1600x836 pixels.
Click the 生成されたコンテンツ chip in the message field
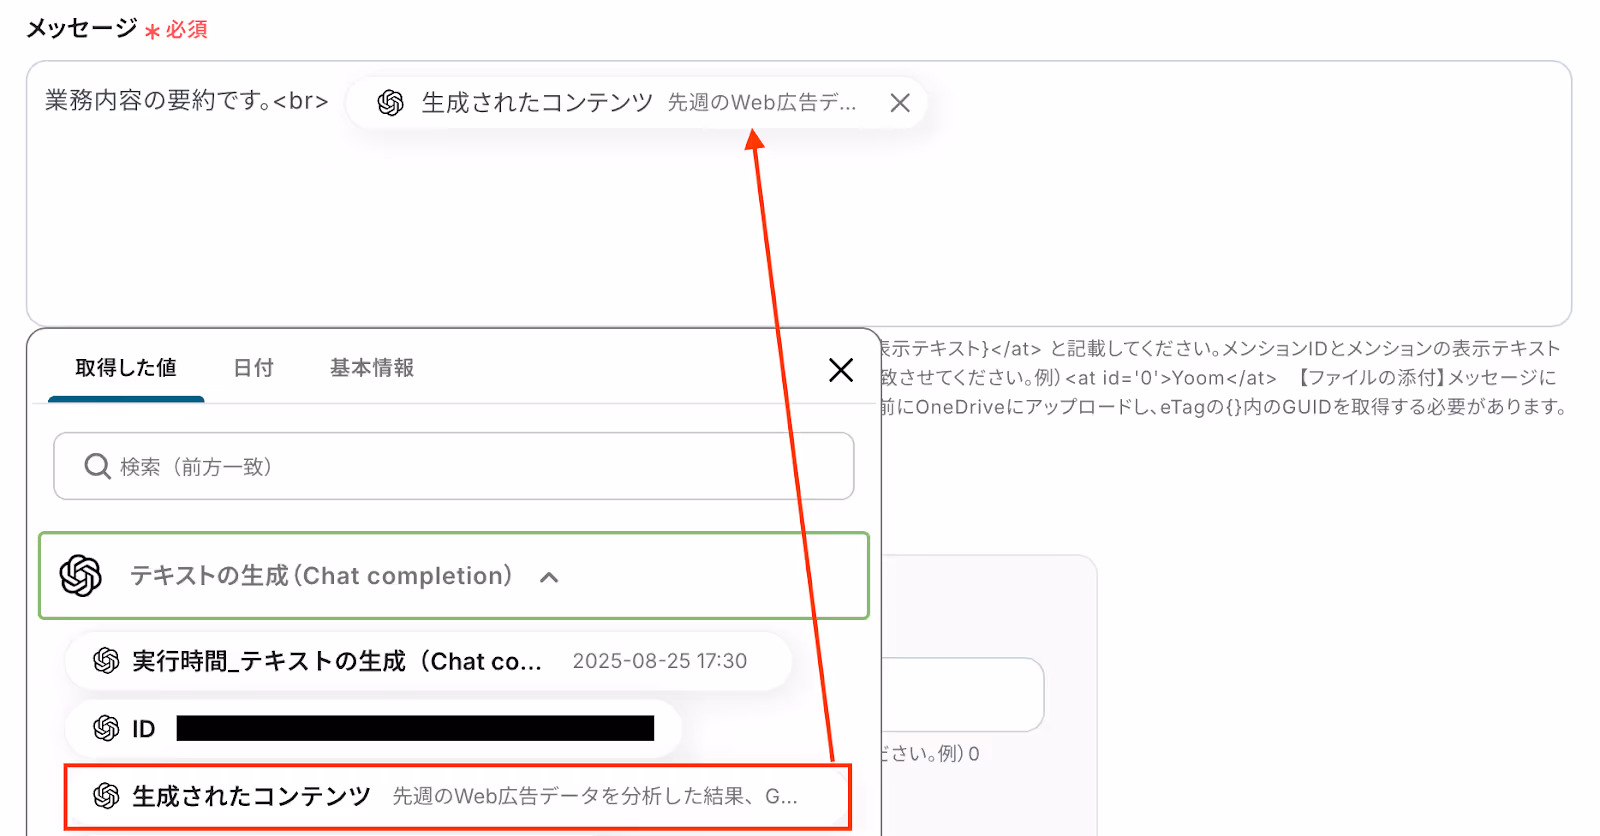click(x=636, y=103)
